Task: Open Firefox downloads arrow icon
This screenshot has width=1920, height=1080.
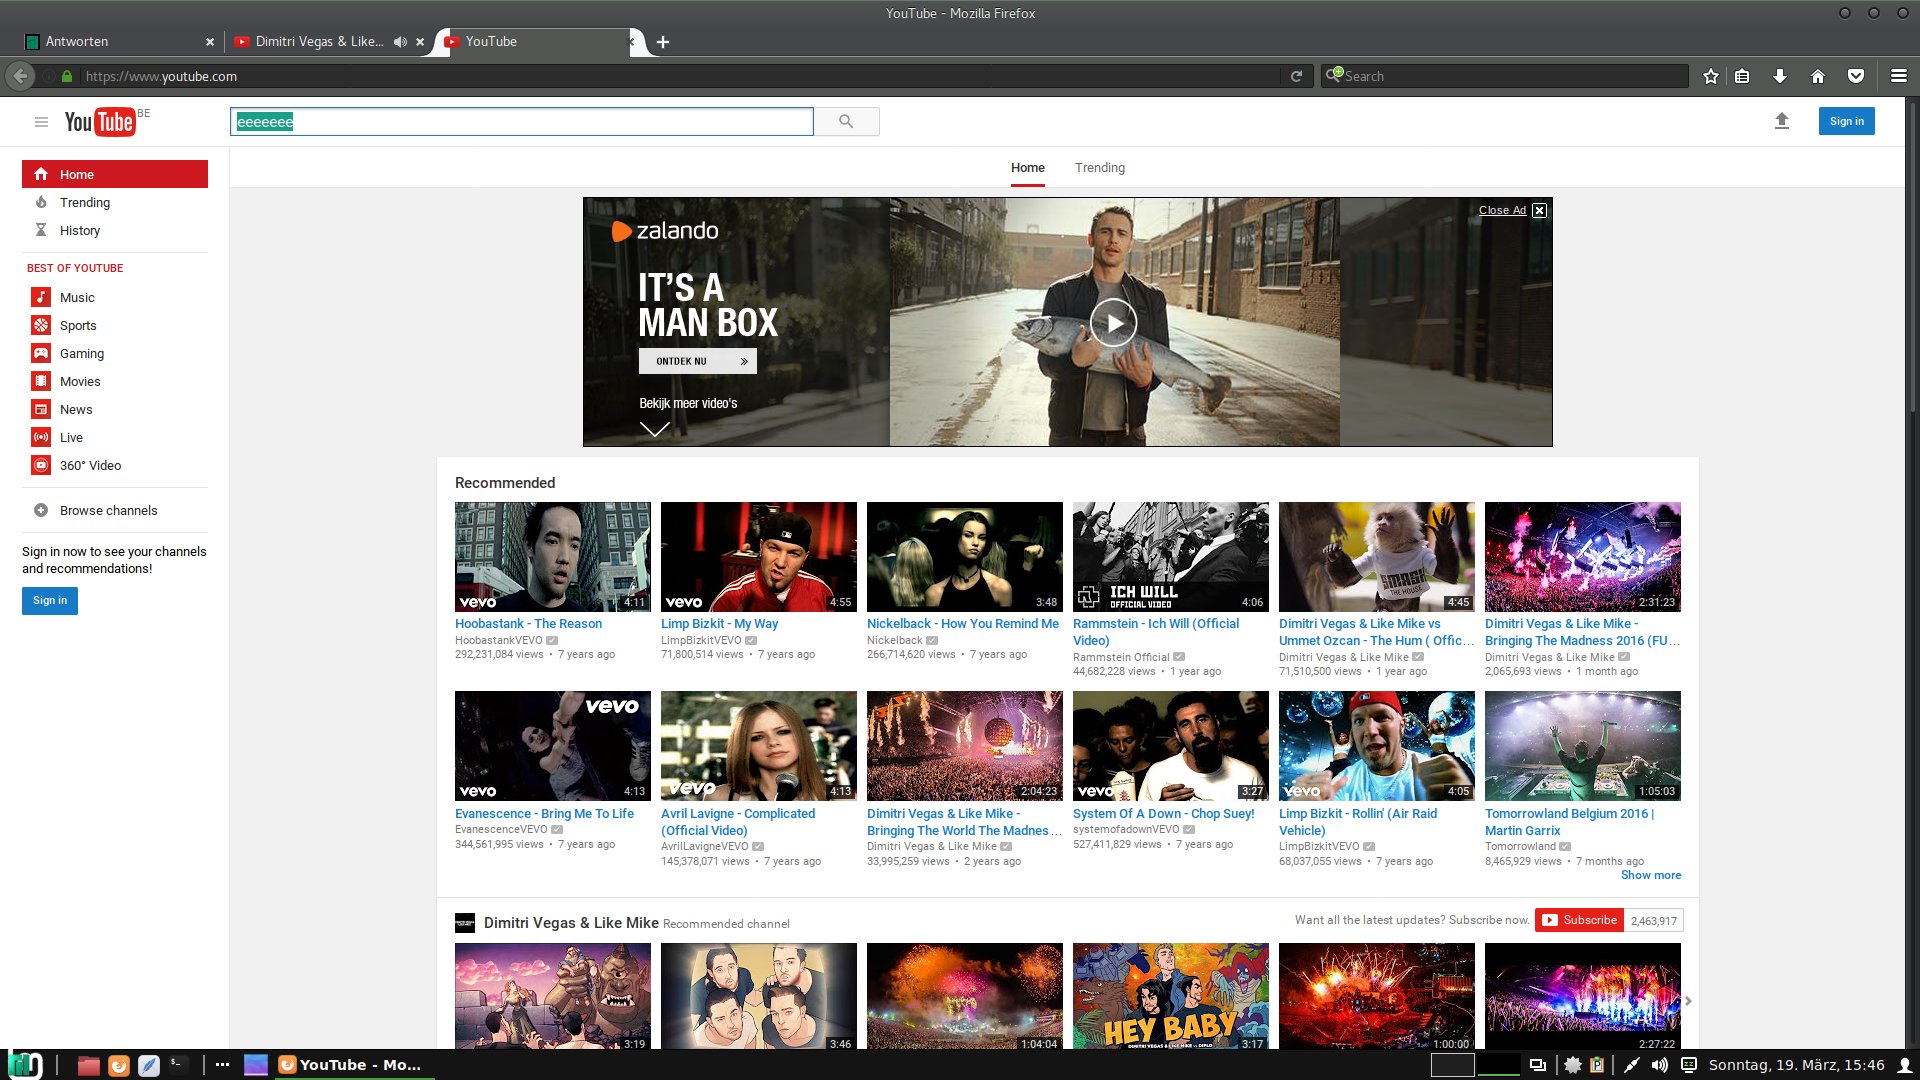Action: point(1780,76)
